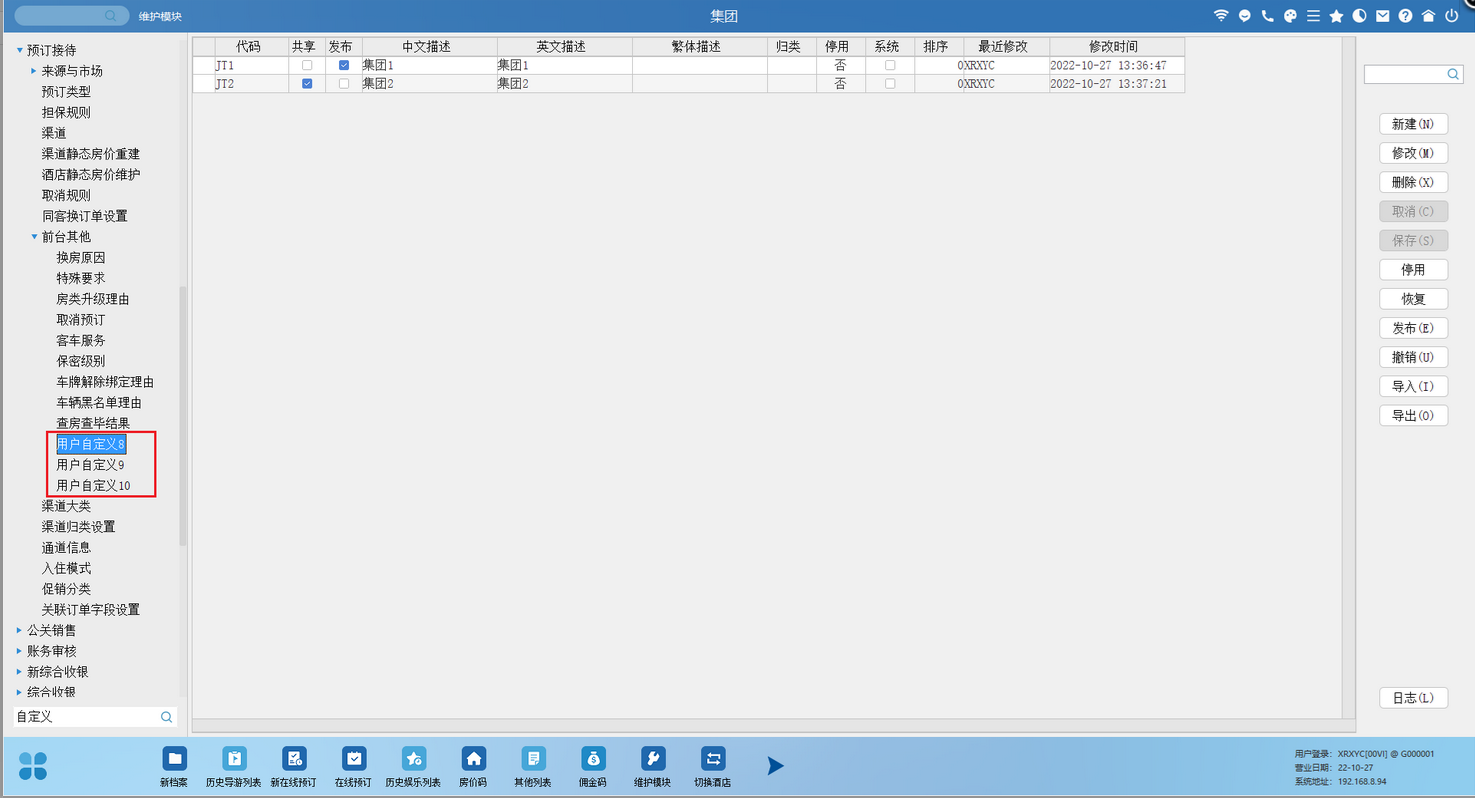Click the left tree vertical scrollbar
The height and width of the screenshot is (798, 1475).
point(182,416)
